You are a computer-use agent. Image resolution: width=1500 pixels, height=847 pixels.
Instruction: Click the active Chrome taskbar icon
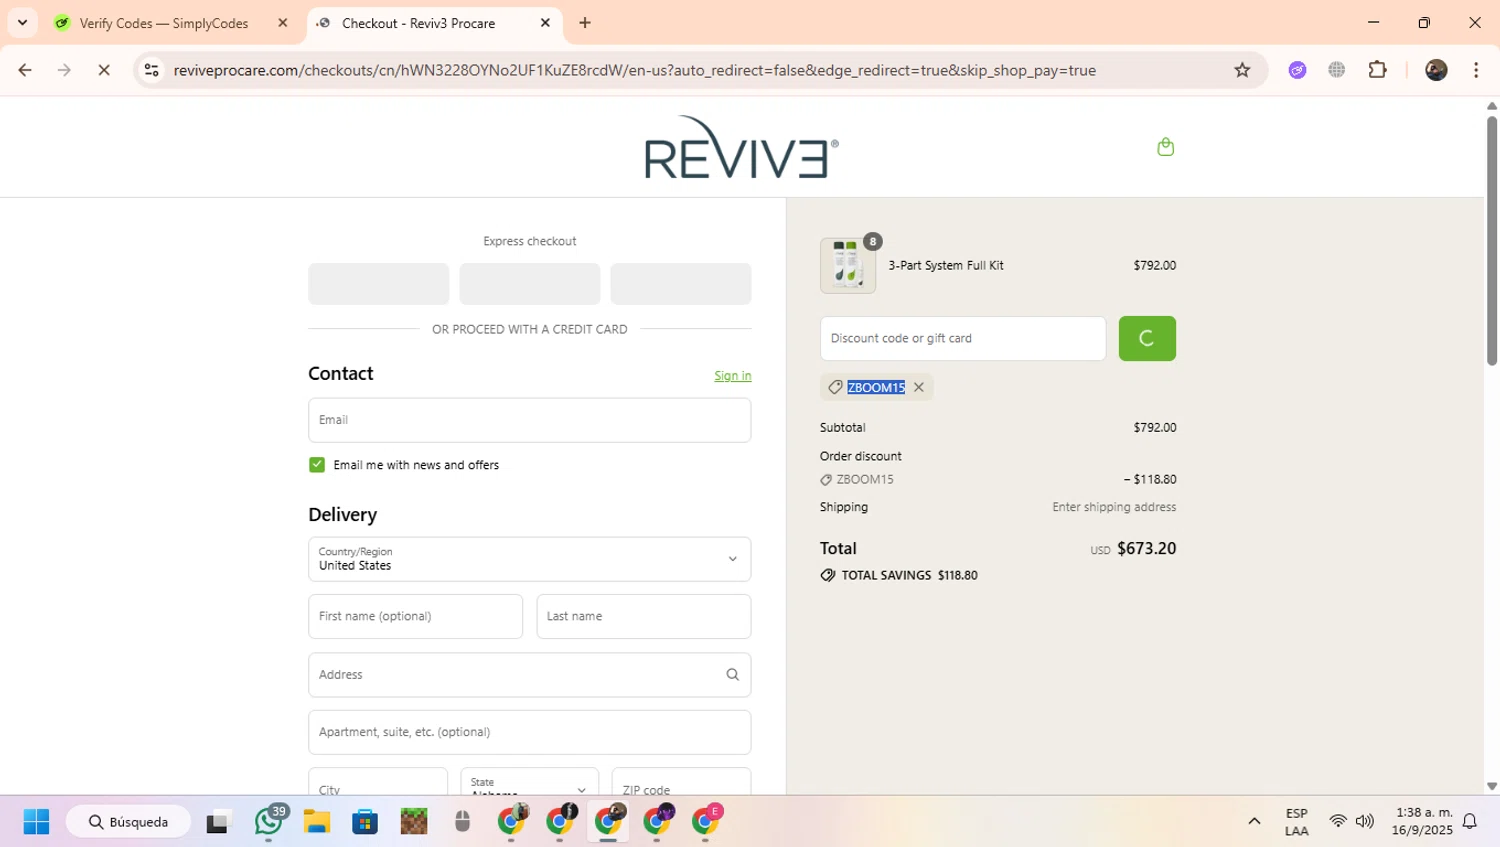609,822
